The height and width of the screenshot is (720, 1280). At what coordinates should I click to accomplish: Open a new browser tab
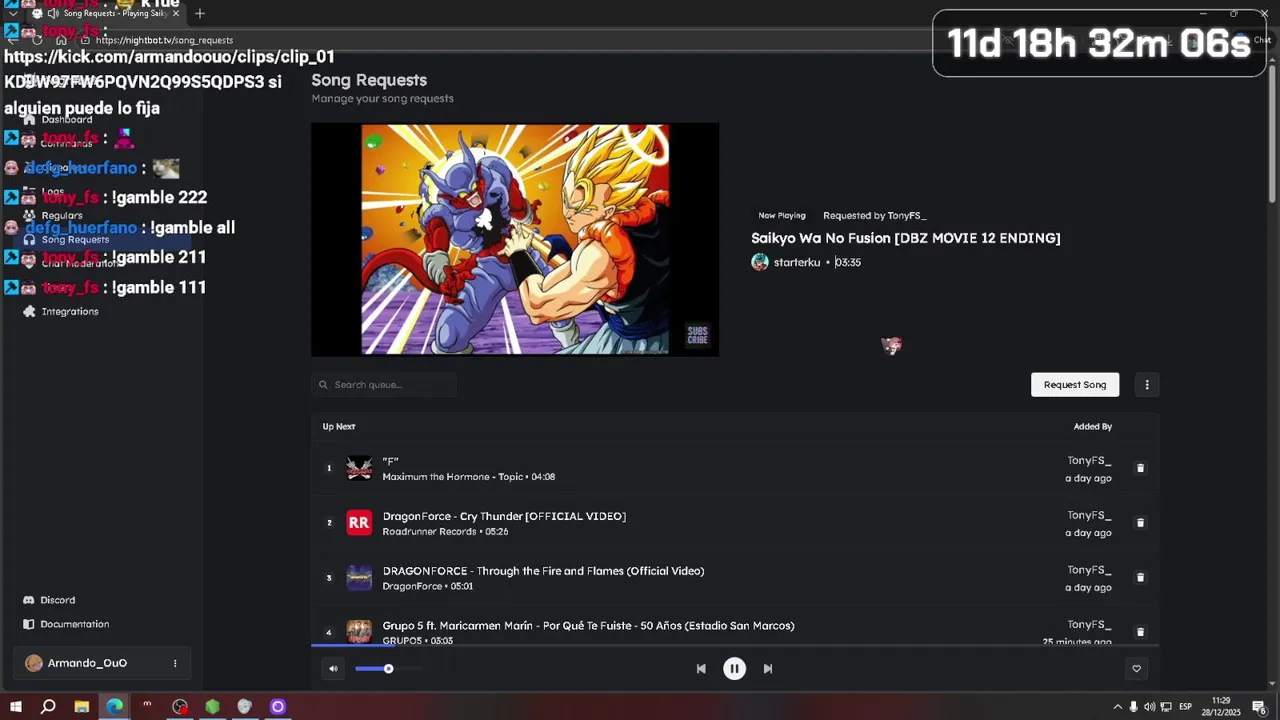coord(200,14)
